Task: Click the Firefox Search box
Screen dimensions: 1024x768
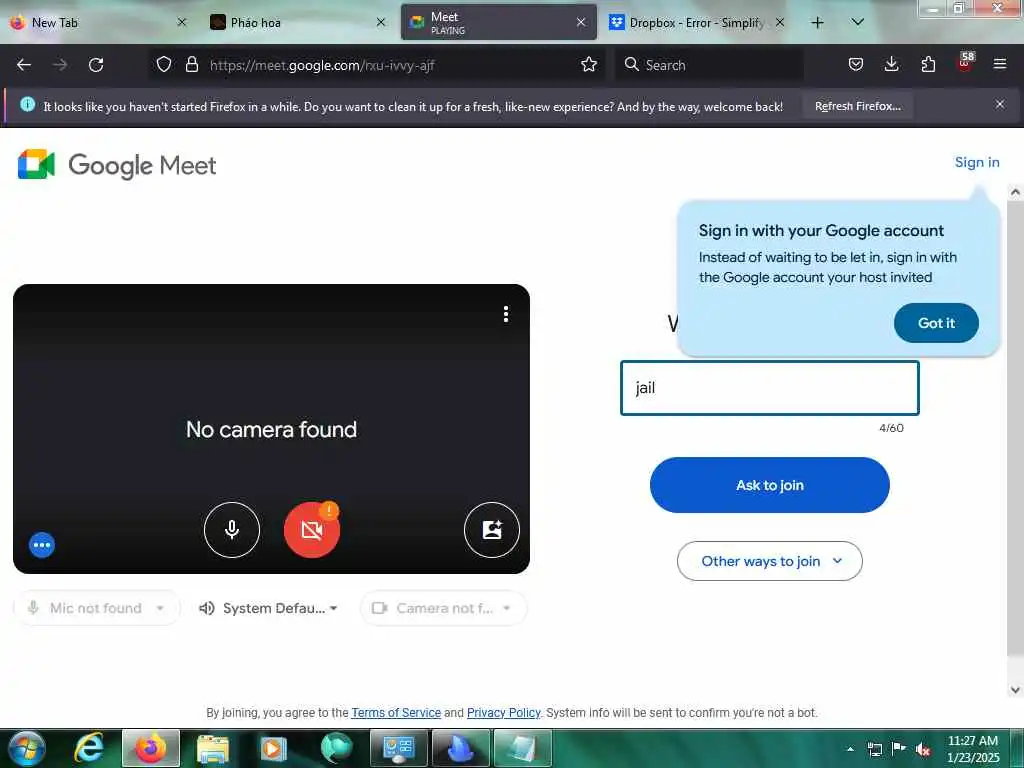Action: [709, 65]
